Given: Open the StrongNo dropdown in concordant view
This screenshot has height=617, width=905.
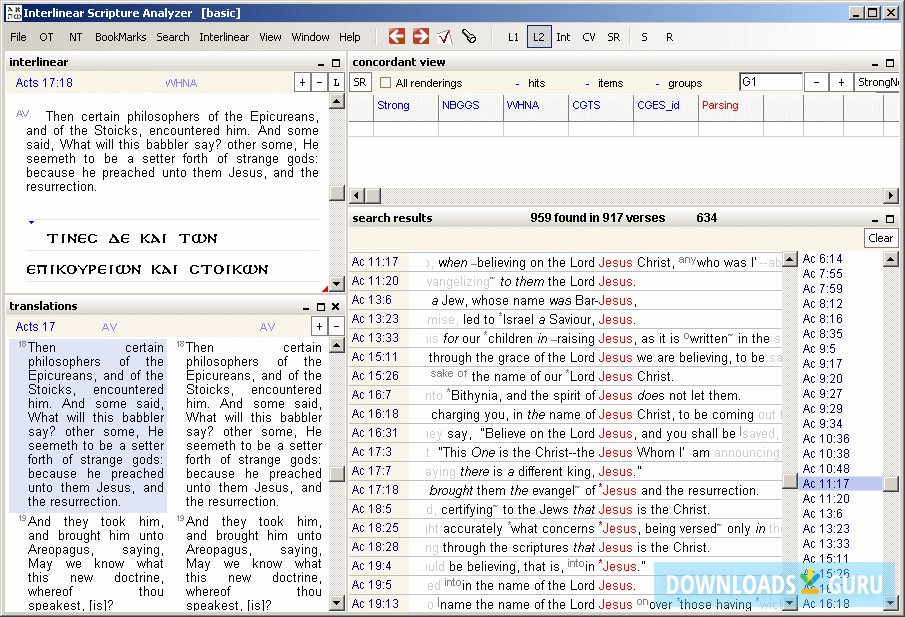Looking at the screenshot, I should [x=877, y=82].
